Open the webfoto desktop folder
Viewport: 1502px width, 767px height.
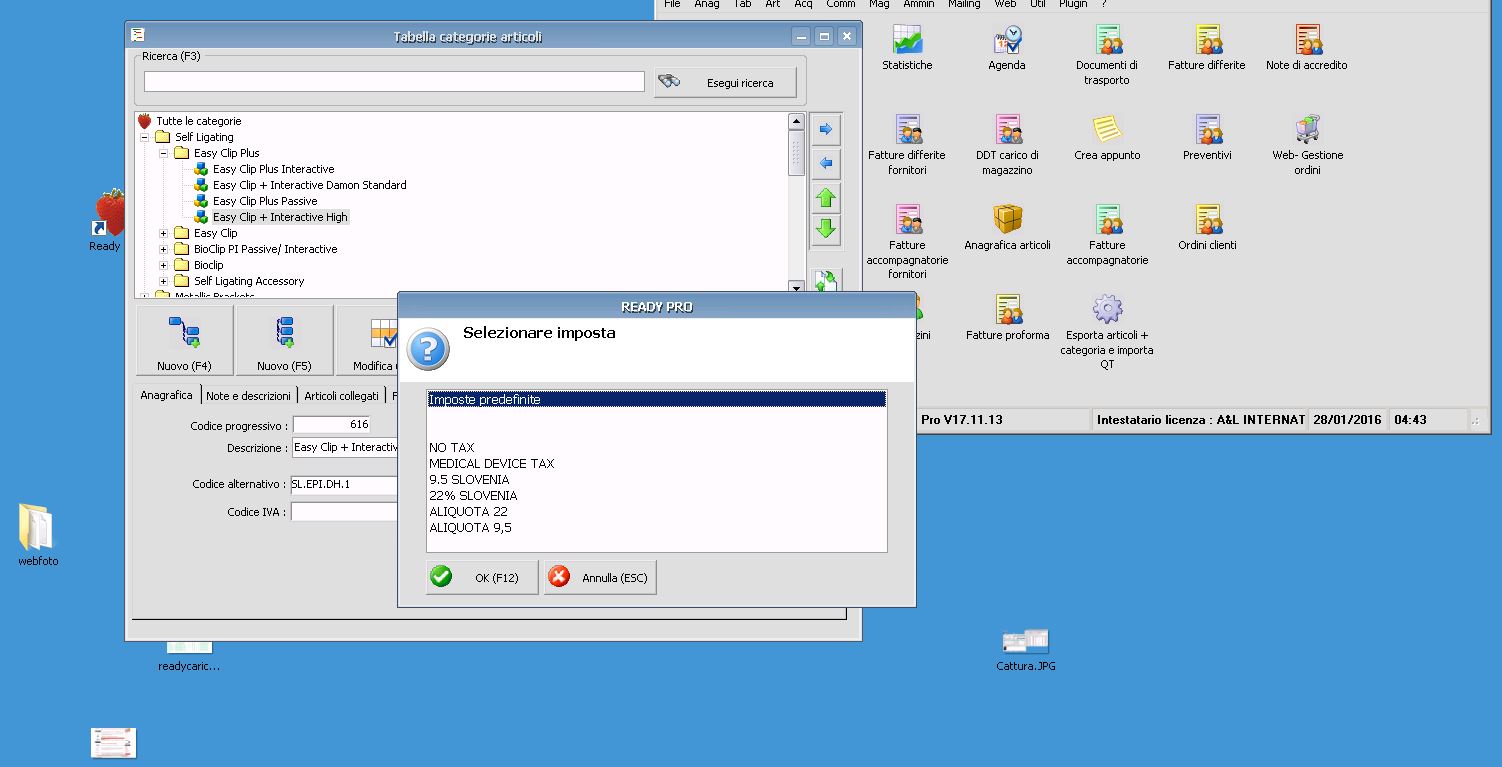pyautogui.click(x=38, y=535)
